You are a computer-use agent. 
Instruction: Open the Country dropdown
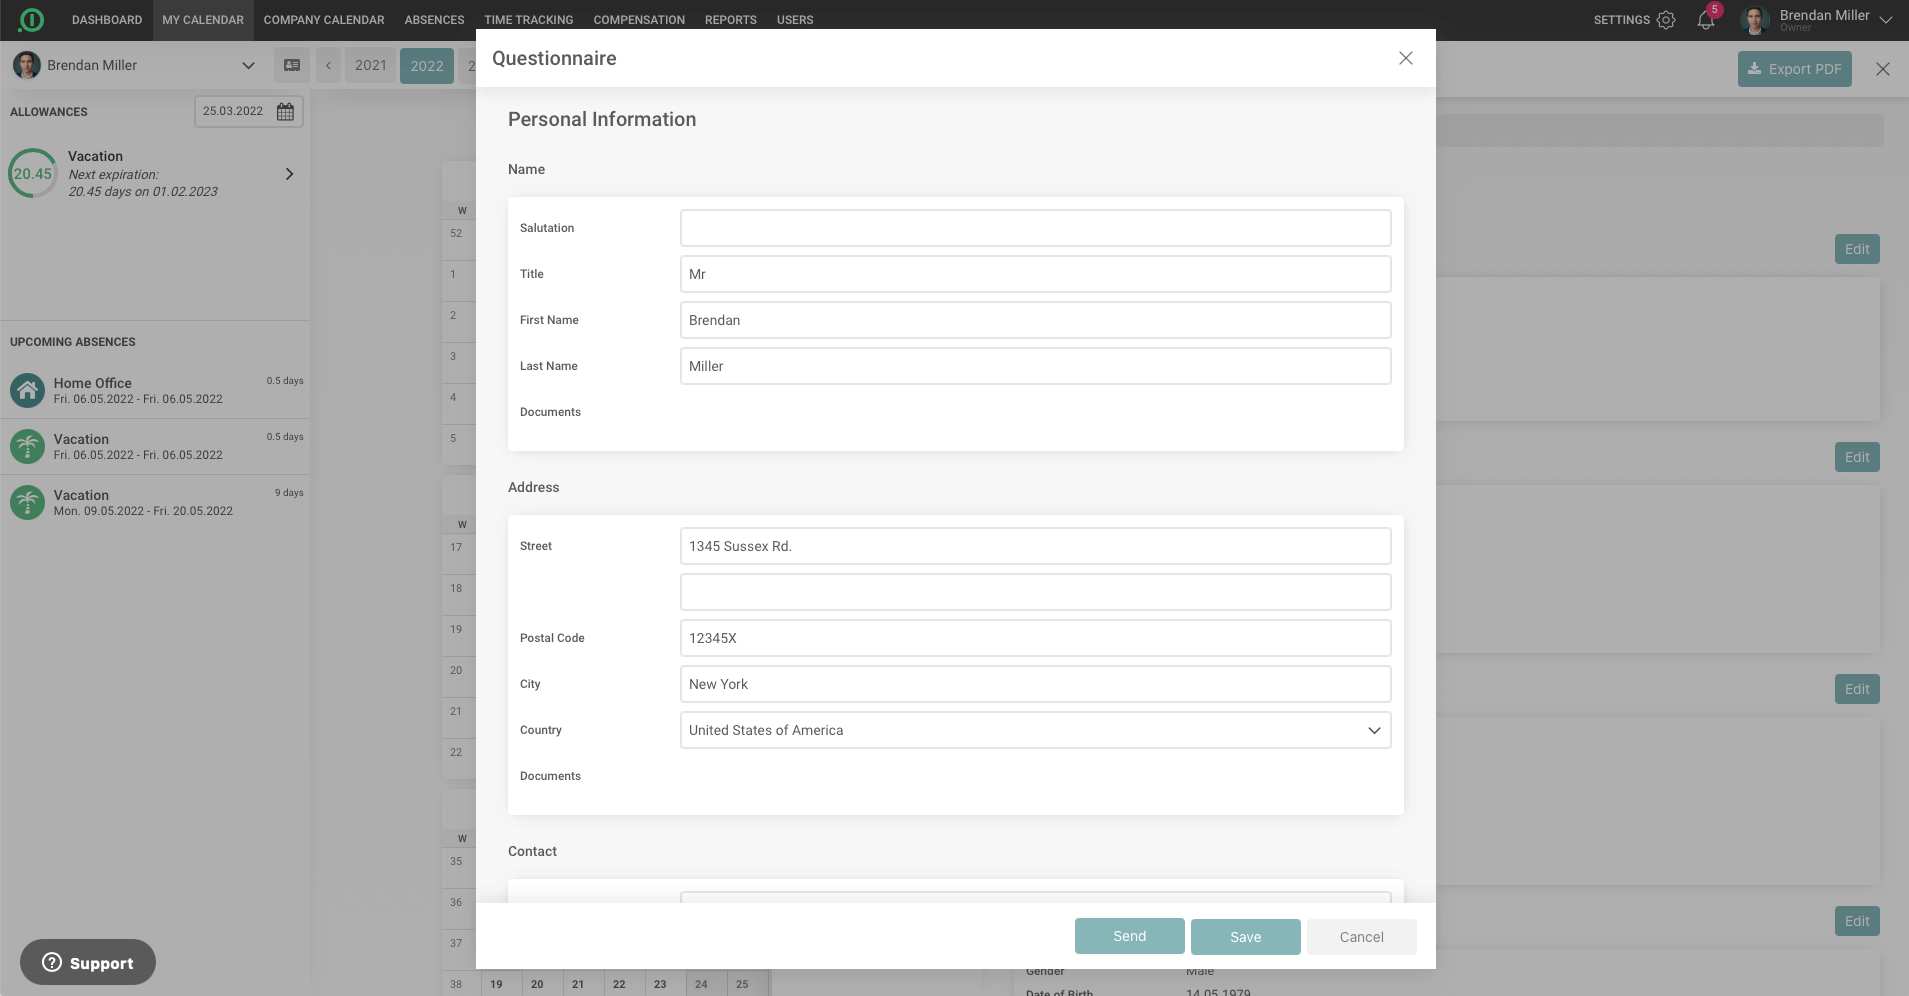[x=1035, y=730]
